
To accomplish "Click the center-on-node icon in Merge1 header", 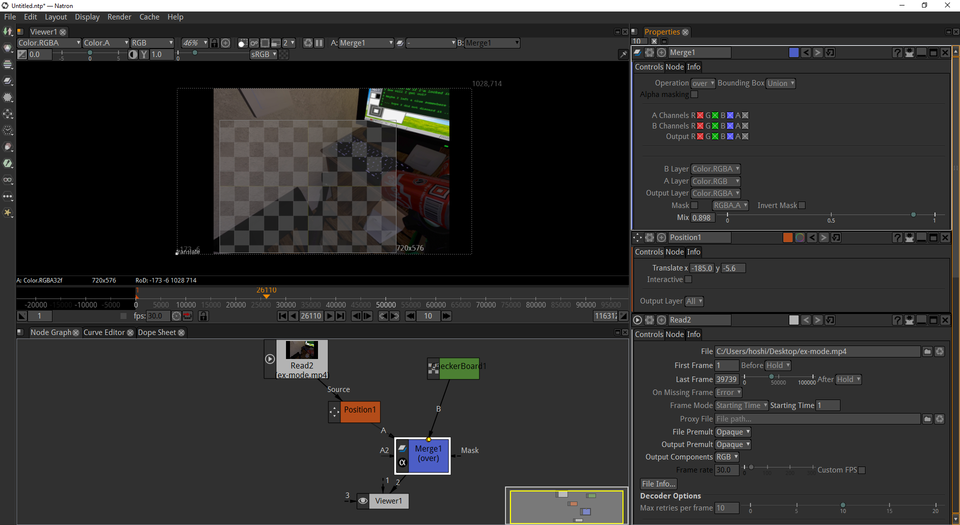I will pyautogui.click(x=661, y=52).
